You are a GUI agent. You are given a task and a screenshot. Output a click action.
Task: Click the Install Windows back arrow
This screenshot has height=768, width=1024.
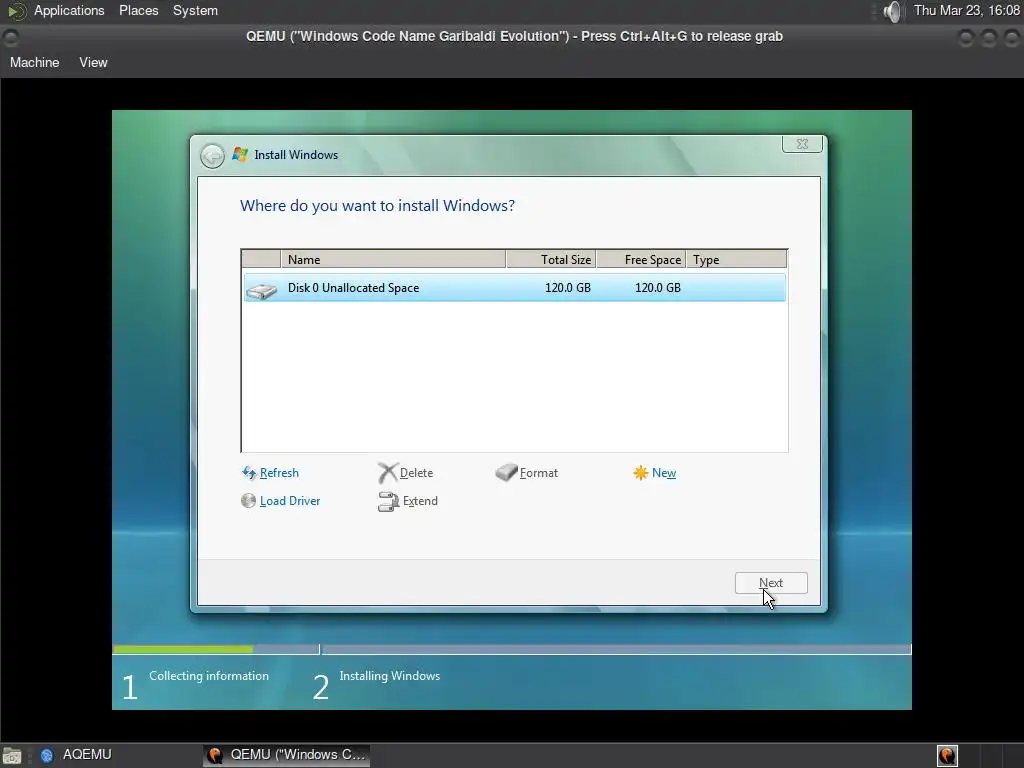coord(212,156)
